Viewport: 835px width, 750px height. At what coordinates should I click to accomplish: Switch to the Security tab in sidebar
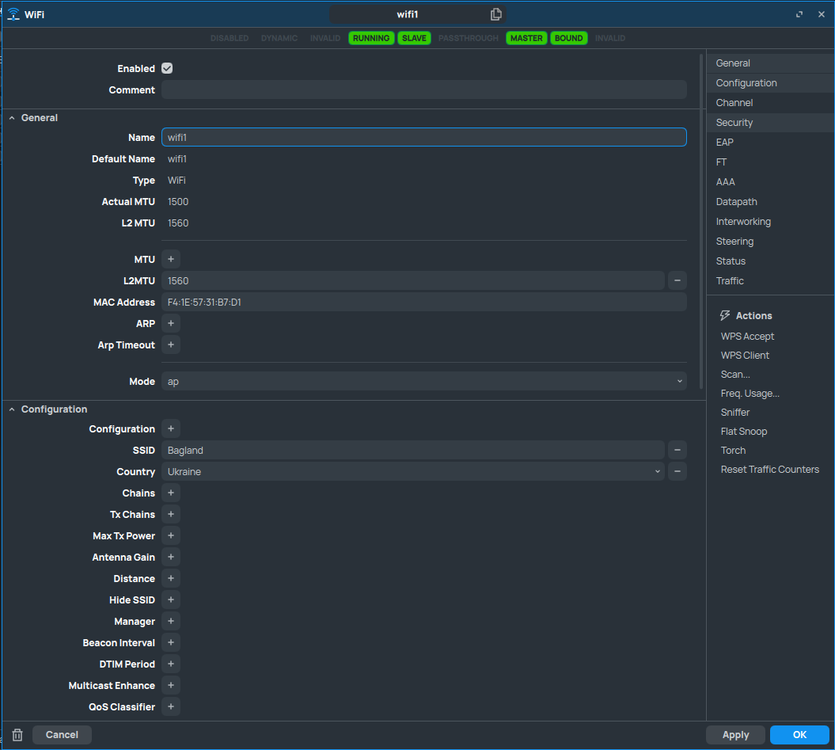coord(735,122)
